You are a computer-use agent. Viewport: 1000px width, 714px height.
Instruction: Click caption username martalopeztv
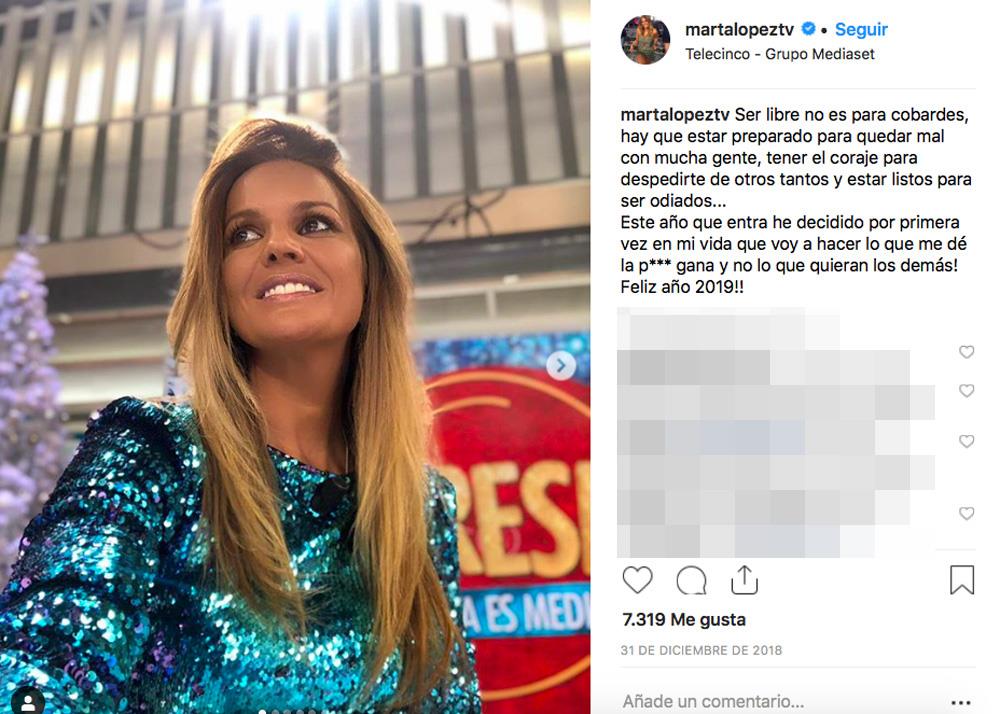pos(675,115)
